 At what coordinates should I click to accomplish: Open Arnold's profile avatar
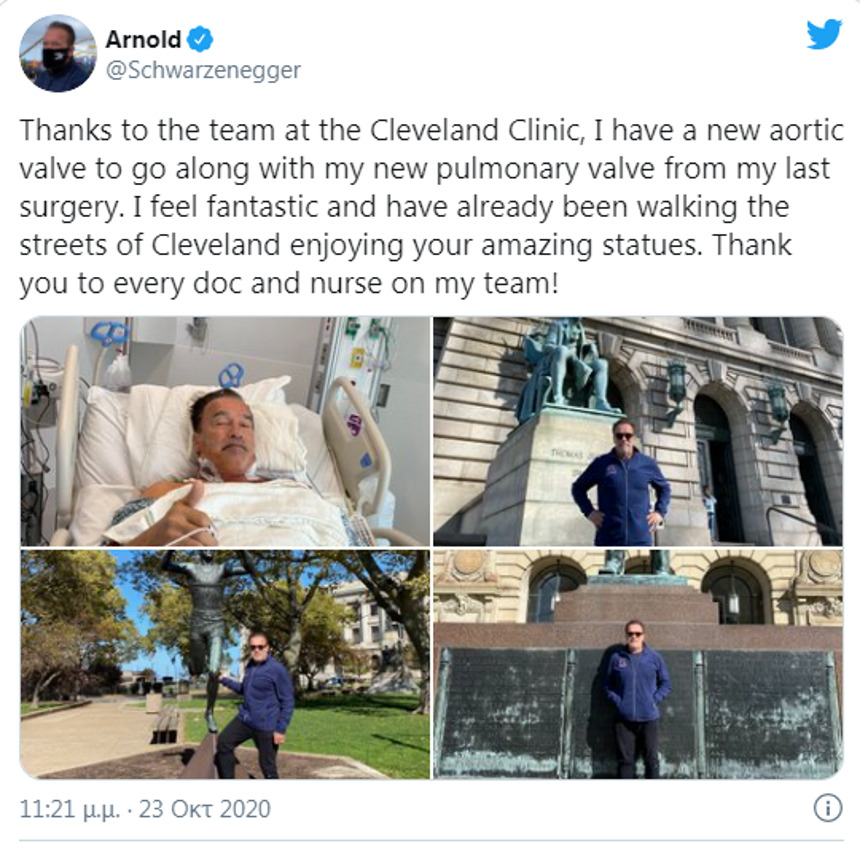(58, 53)
